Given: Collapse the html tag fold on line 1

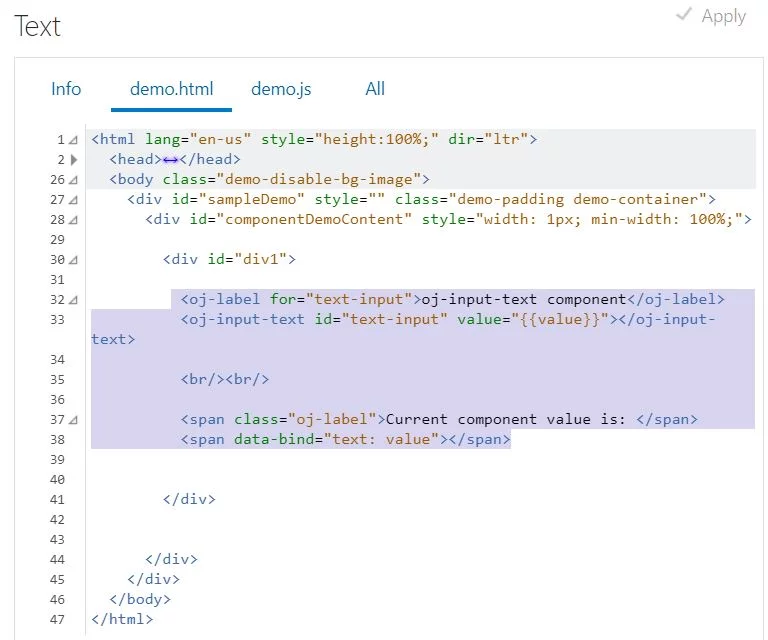Looking at the screenshot, I should point(73,140).
